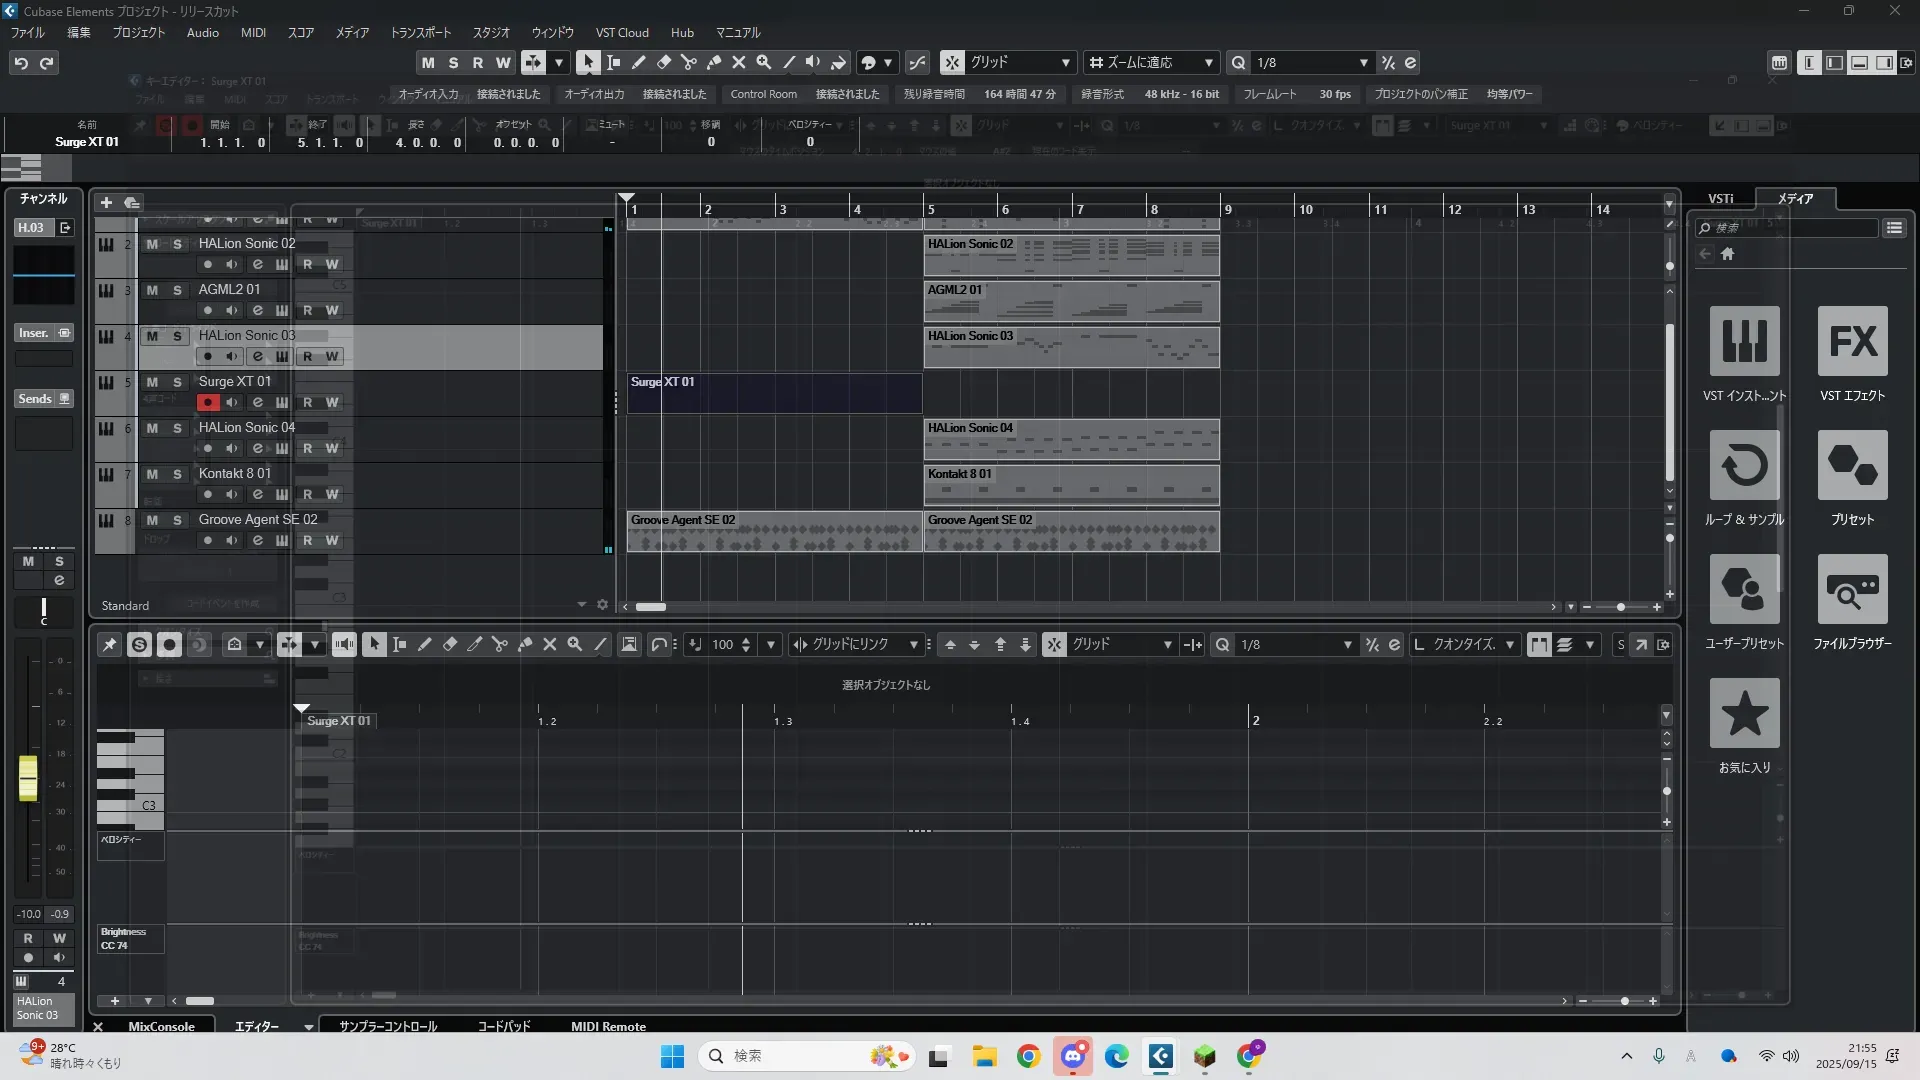The image size is (1920, 1080).
Task: Open the Zoom to fit dropdown
Action: click(x=1209, y=62)
